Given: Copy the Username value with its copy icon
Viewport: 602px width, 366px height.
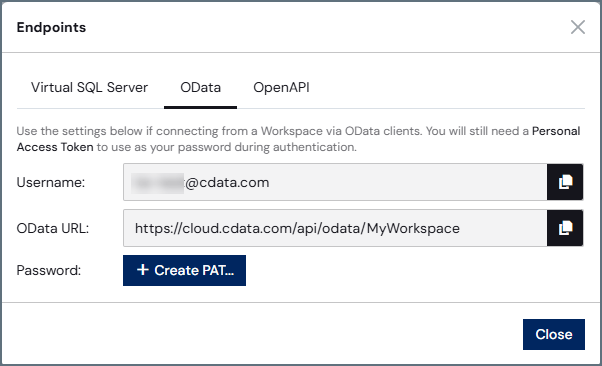Looking at the screenshot, I should click(565, 182).
